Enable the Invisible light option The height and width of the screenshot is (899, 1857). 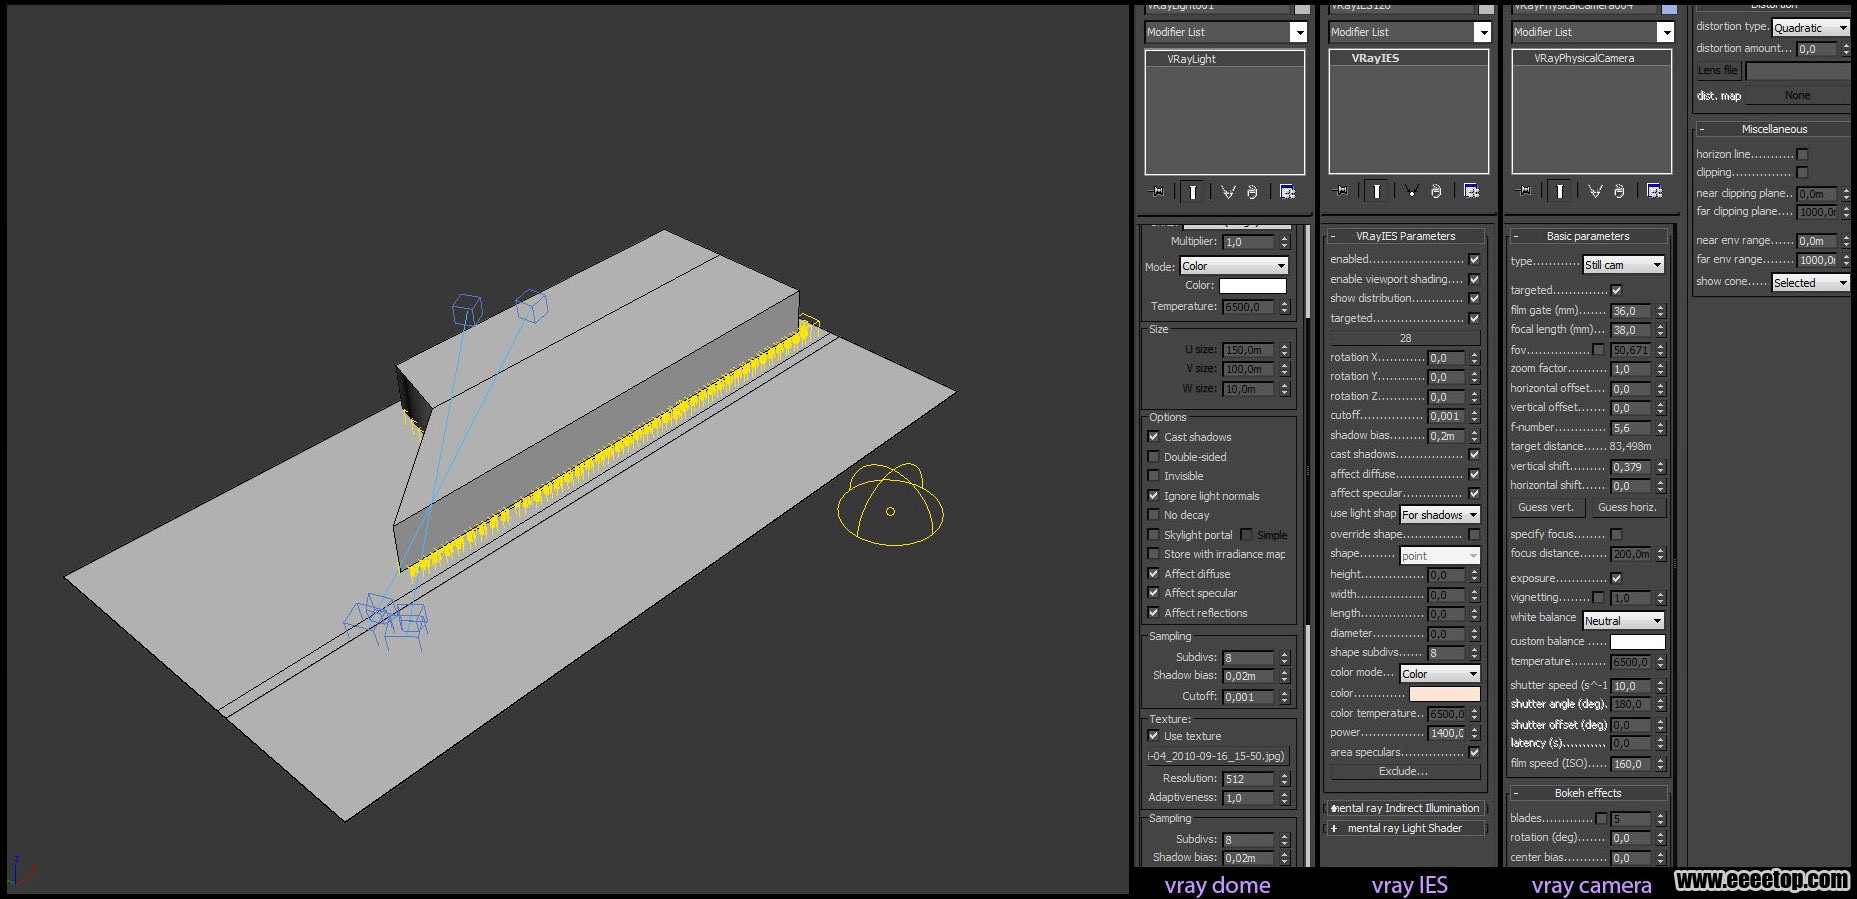pyautogui.click(x=1153, y=476)
